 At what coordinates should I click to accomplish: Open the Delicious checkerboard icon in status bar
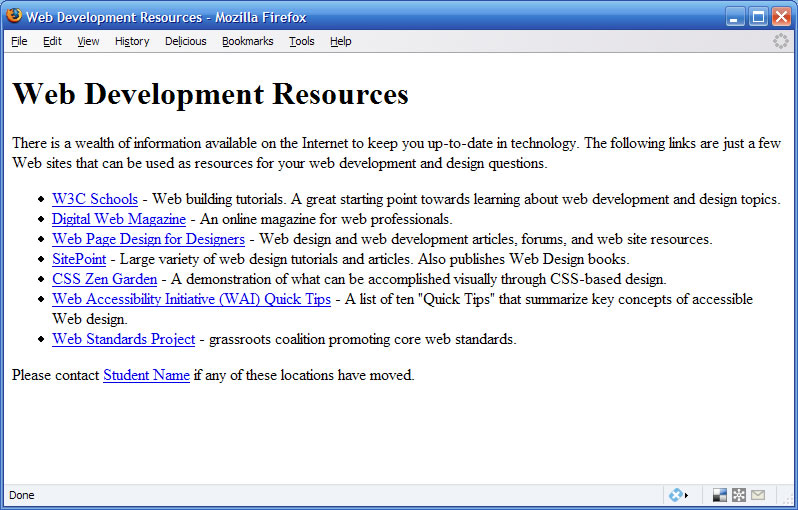tap(720, 495)
